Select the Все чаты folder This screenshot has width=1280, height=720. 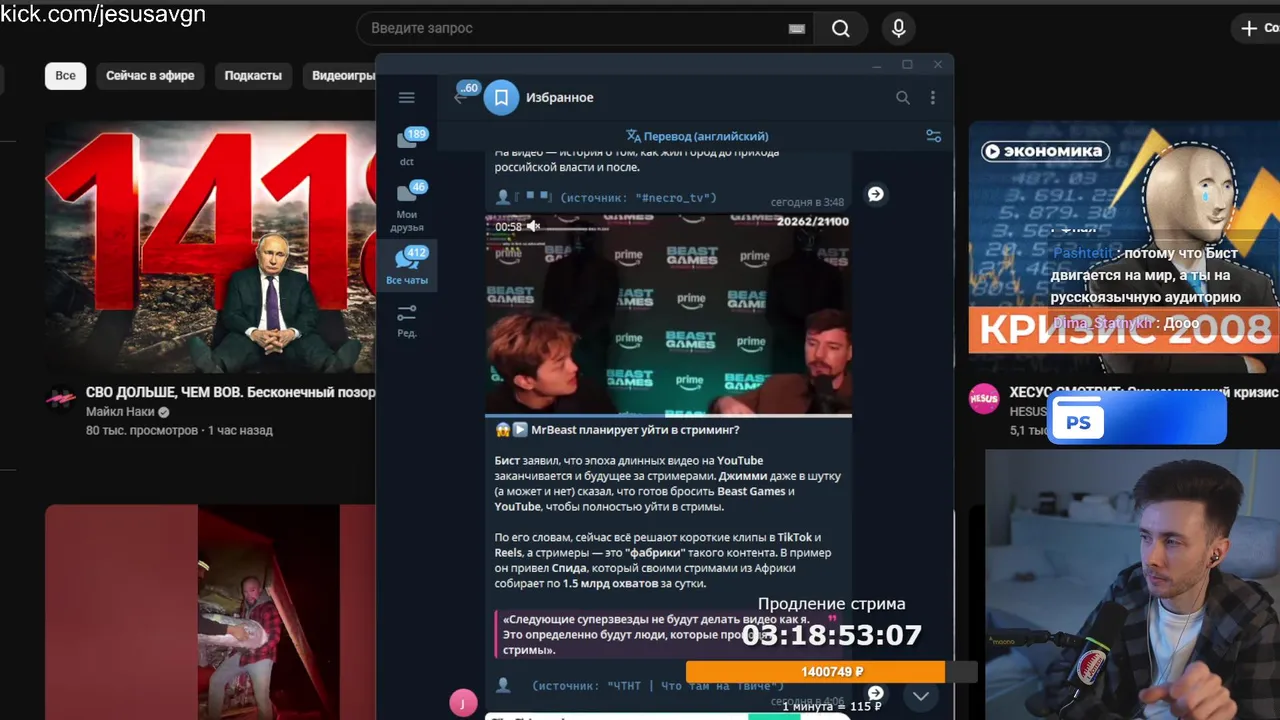click(407, 266)
